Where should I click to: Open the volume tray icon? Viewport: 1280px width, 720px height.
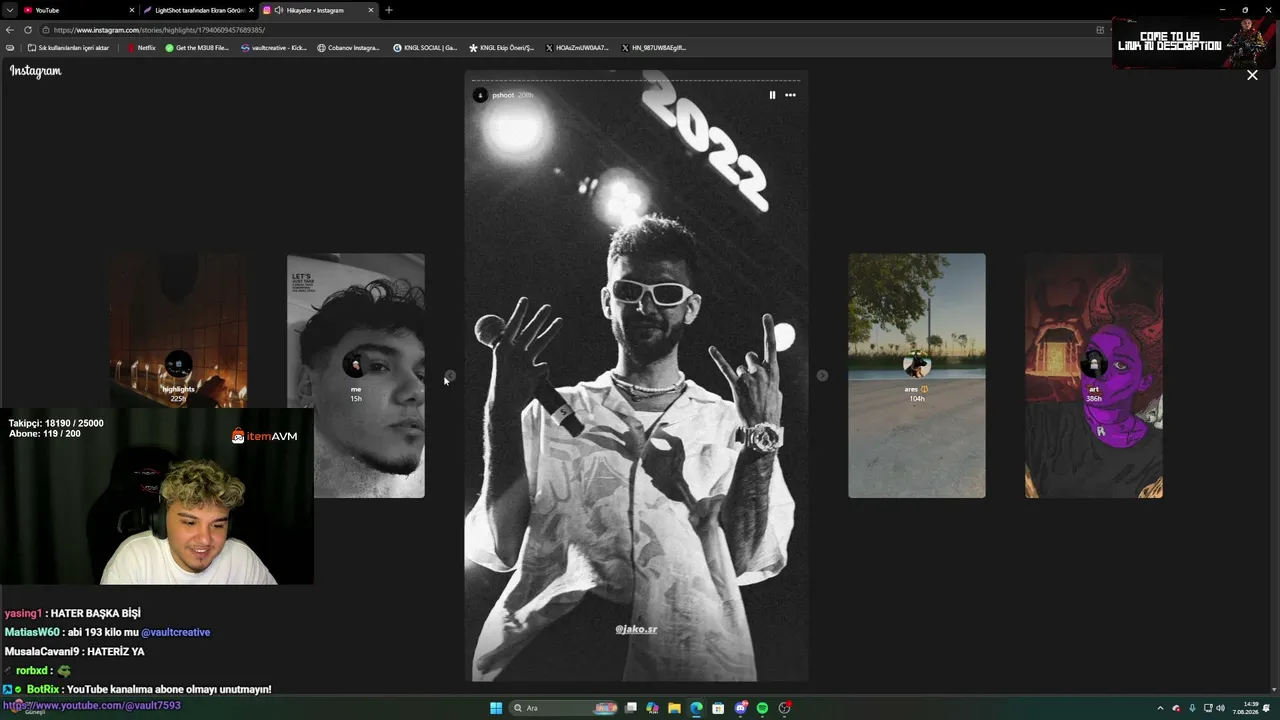(x=1220, y=708)
